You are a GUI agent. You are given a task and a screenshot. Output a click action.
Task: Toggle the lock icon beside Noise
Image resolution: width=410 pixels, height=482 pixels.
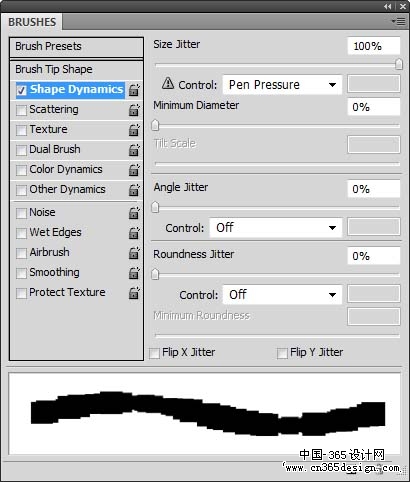134,213
